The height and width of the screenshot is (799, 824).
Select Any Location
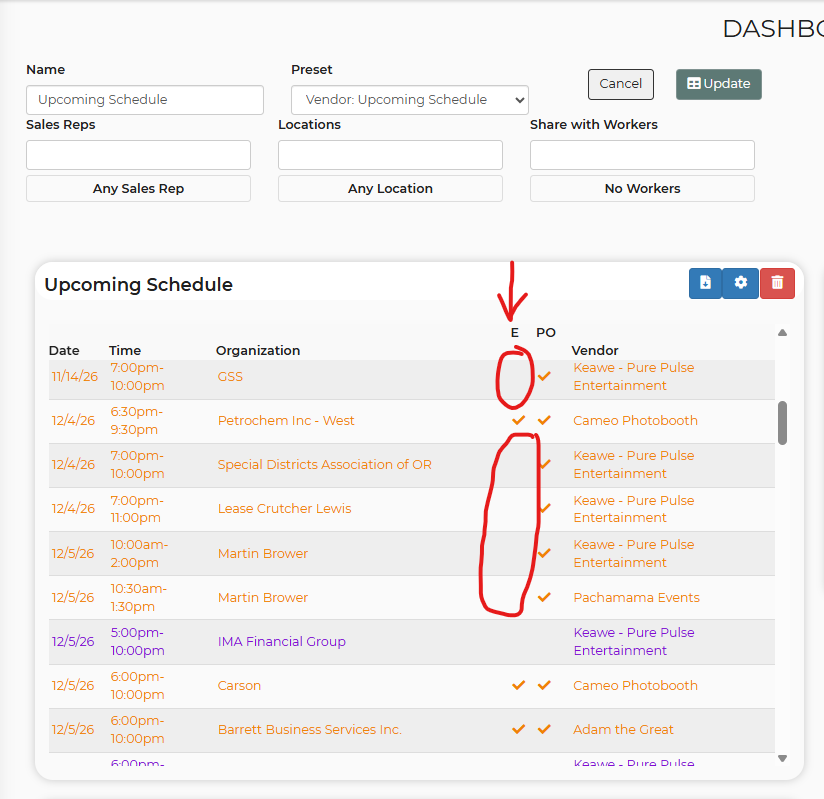390,189
